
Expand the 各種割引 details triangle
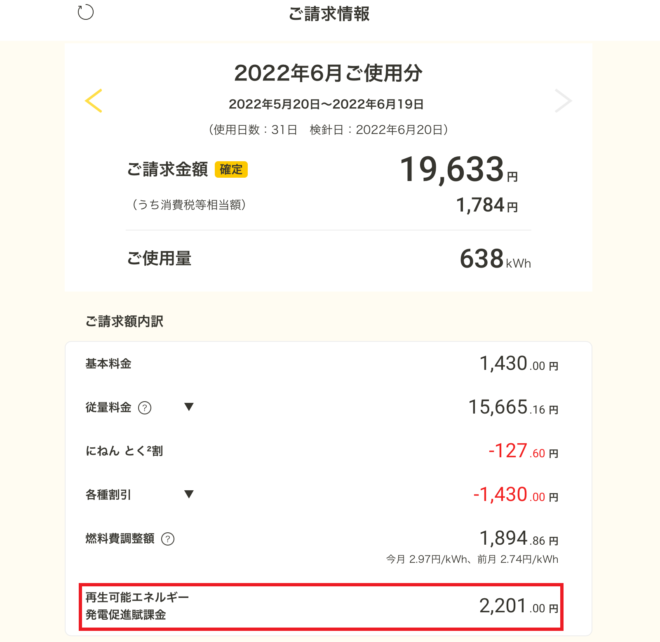pyautogui.click(x=188, y=494)
